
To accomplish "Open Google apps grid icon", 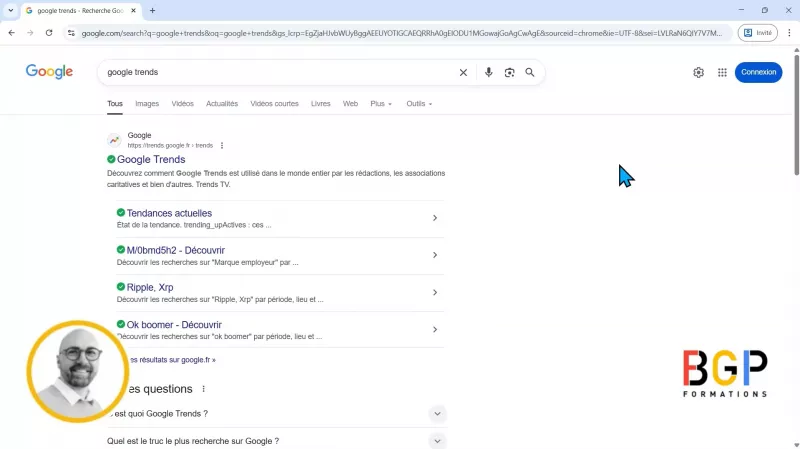I will (x=722, y=72).
